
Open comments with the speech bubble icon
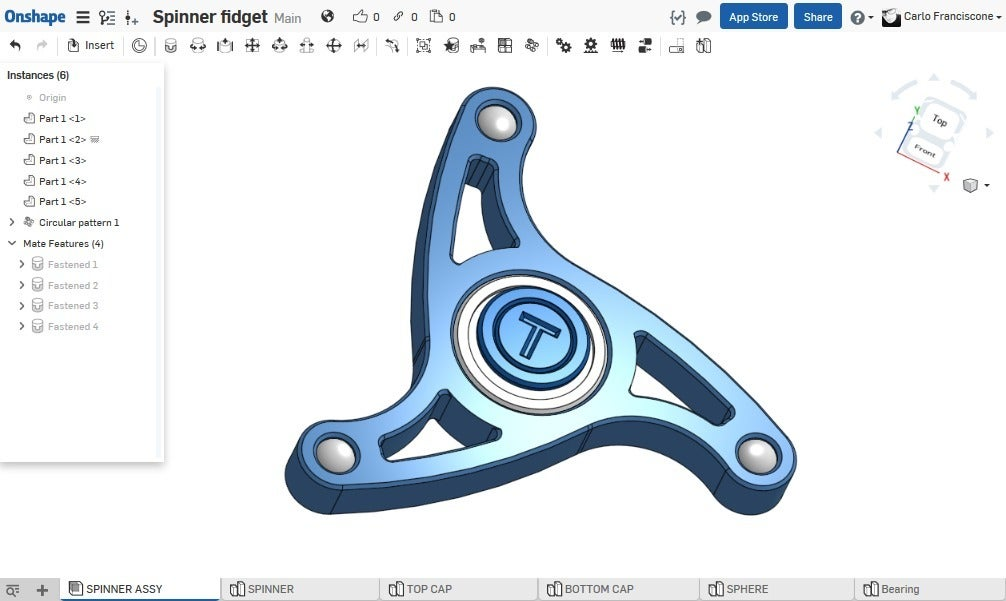[703, 17]
